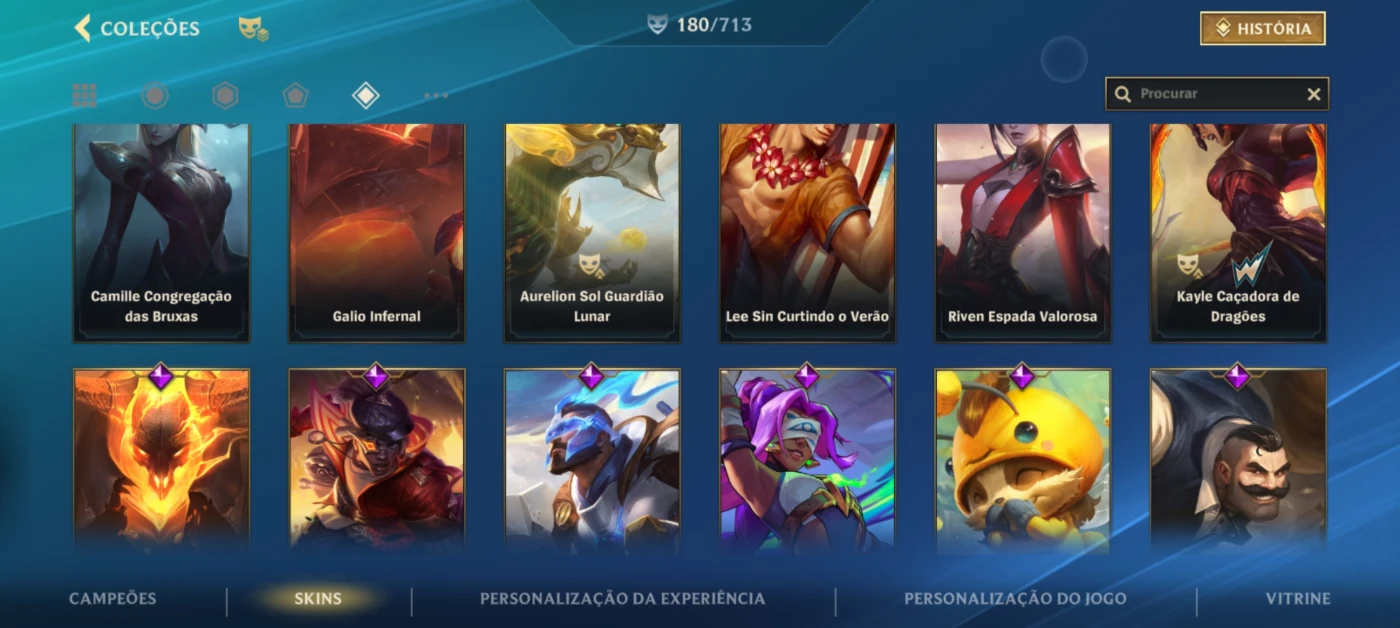Toggle the diamond rarity filter icon
Viewport: 1400px width, 628px height.
tap(366, 95)
